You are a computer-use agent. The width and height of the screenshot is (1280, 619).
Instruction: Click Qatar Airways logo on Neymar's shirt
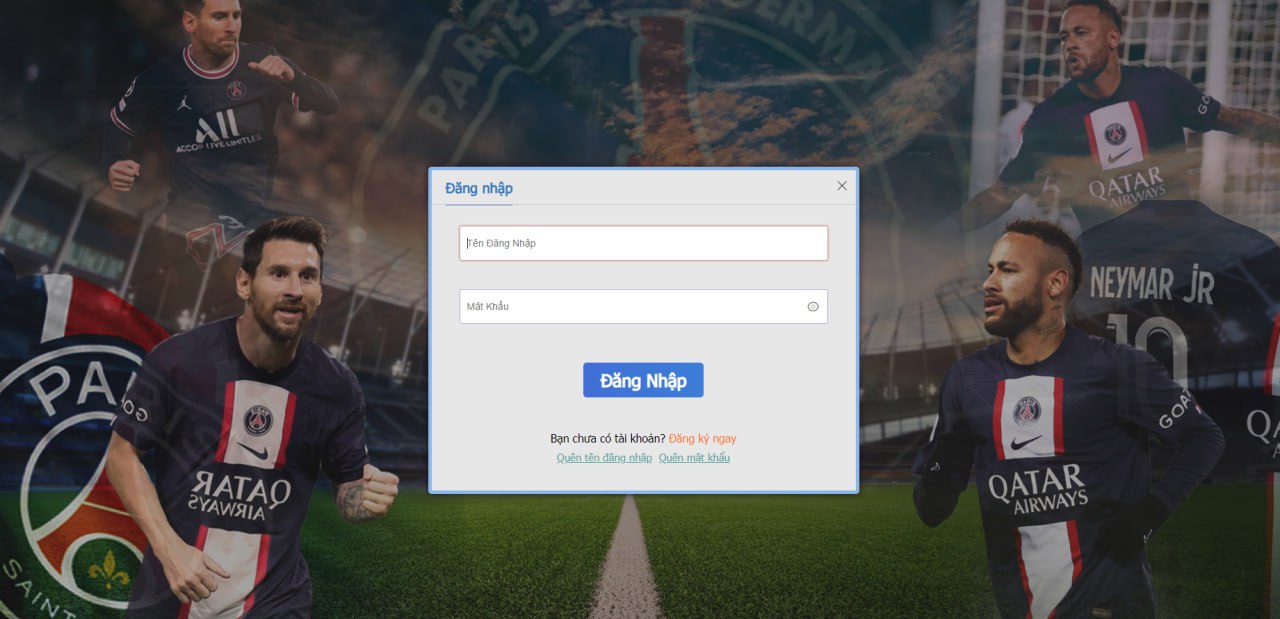pos(1037,490)
